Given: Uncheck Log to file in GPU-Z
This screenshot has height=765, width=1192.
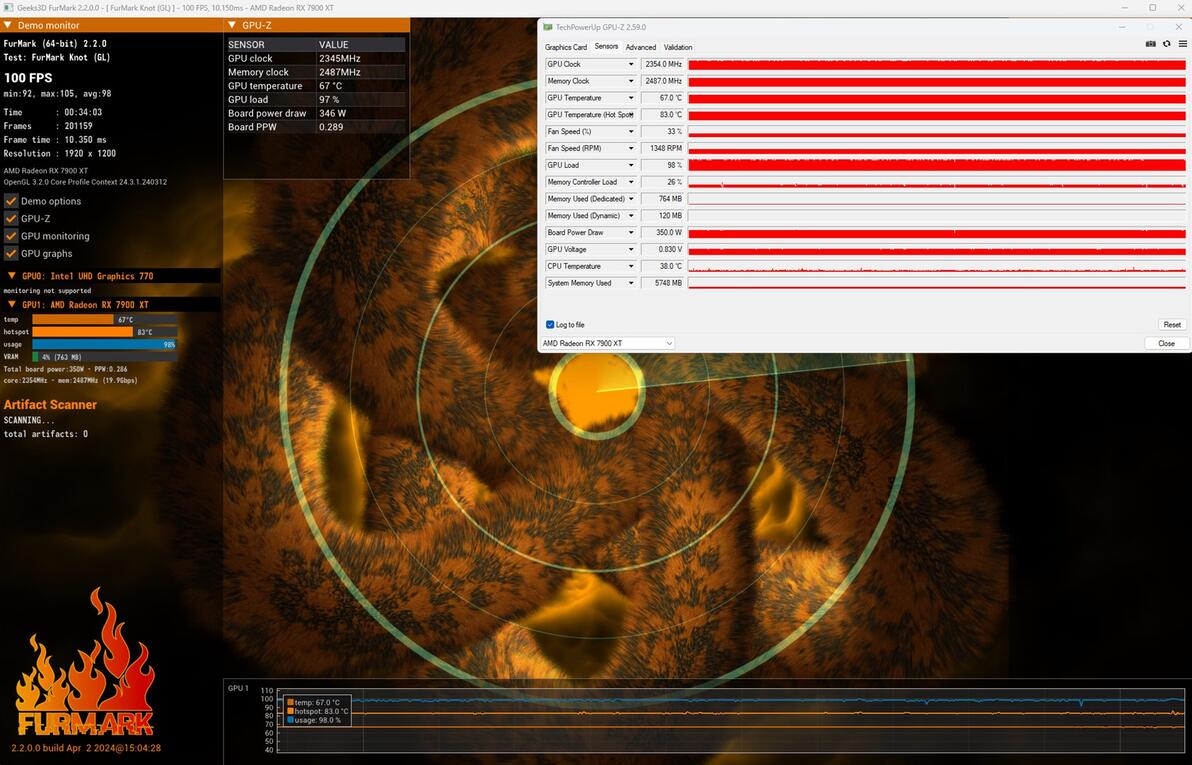Looking at the screenshot, I should pos(550,325).
